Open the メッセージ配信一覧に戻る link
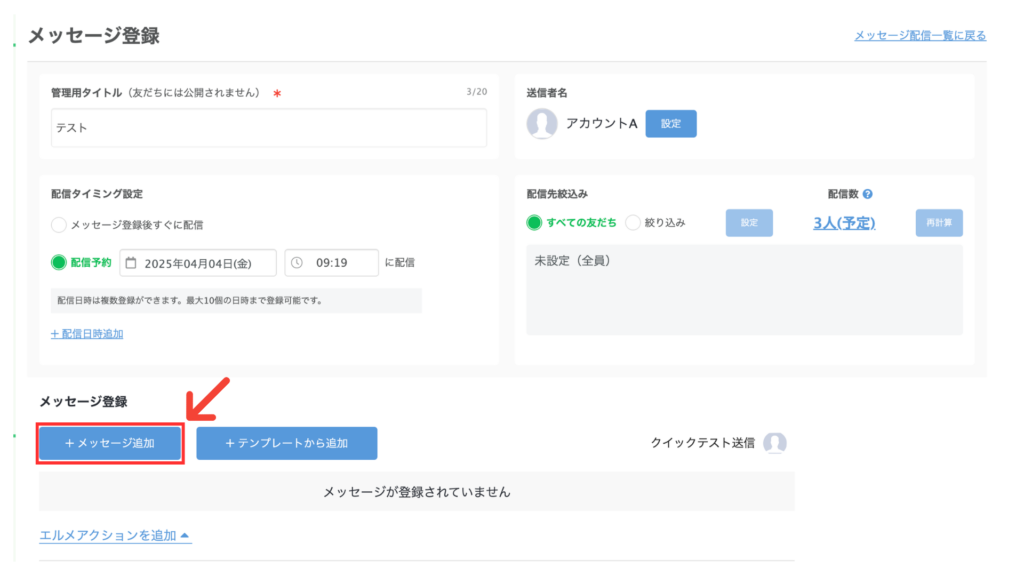This screenshot has width=1024, height=576. pyautogui.click(x=920, y=36)
